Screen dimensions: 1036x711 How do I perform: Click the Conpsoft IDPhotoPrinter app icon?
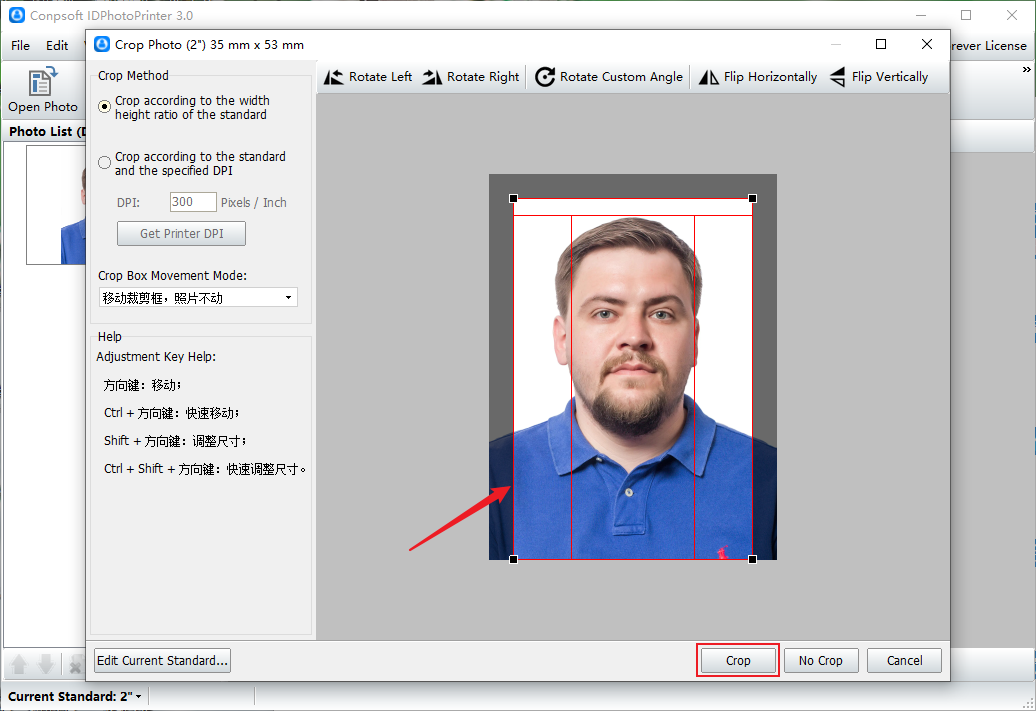tap(17, 15)
